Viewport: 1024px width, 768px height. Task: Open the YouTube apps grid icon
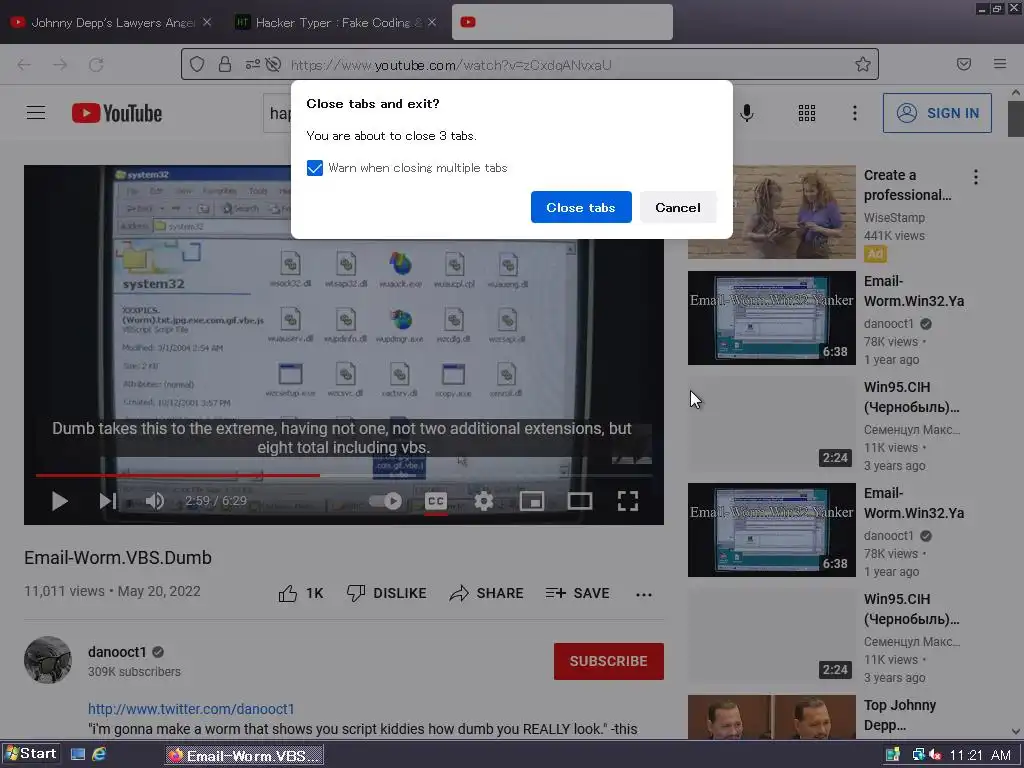point(807,113)
